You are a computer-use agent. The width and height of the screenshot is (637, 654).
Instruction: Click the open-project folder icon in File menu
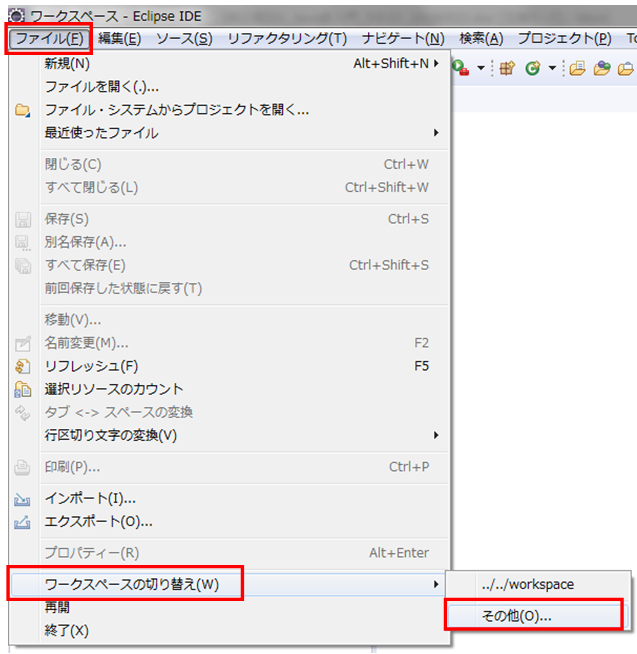(23, 110)
